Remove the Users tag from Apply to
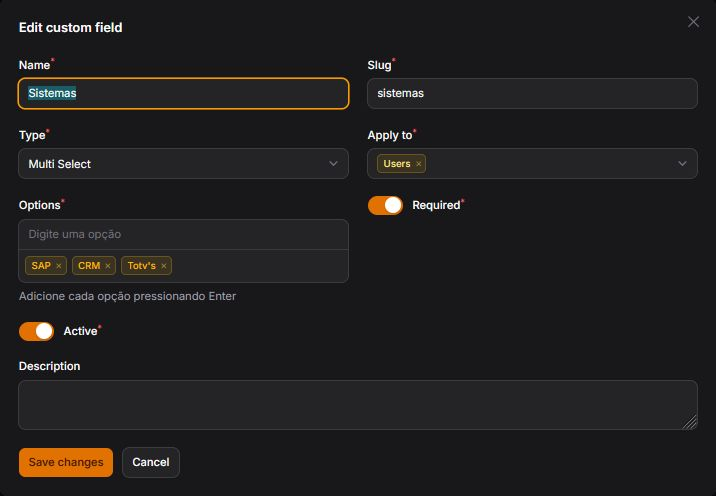The height and width of the screenshot is (496, 716). coord(419,164)
